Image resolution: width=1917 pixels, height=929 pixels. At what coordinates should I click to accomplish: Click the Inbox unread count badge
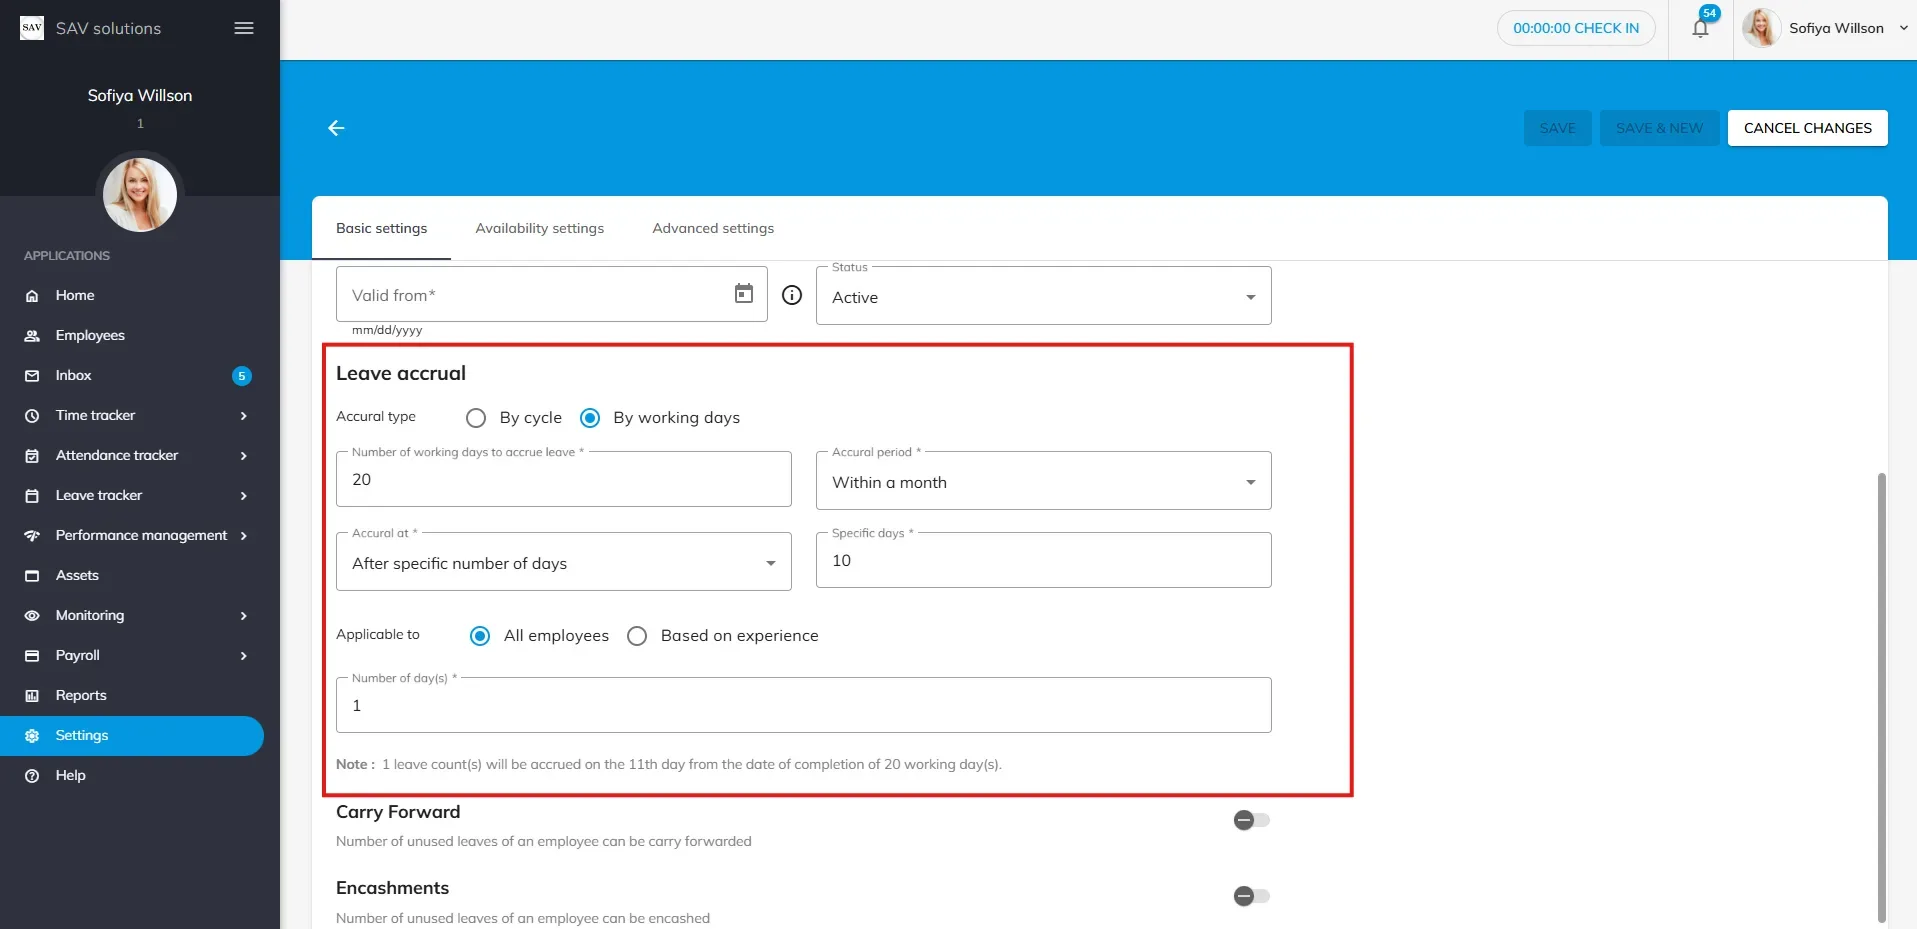pyautogui.click(x=242, y=376)
